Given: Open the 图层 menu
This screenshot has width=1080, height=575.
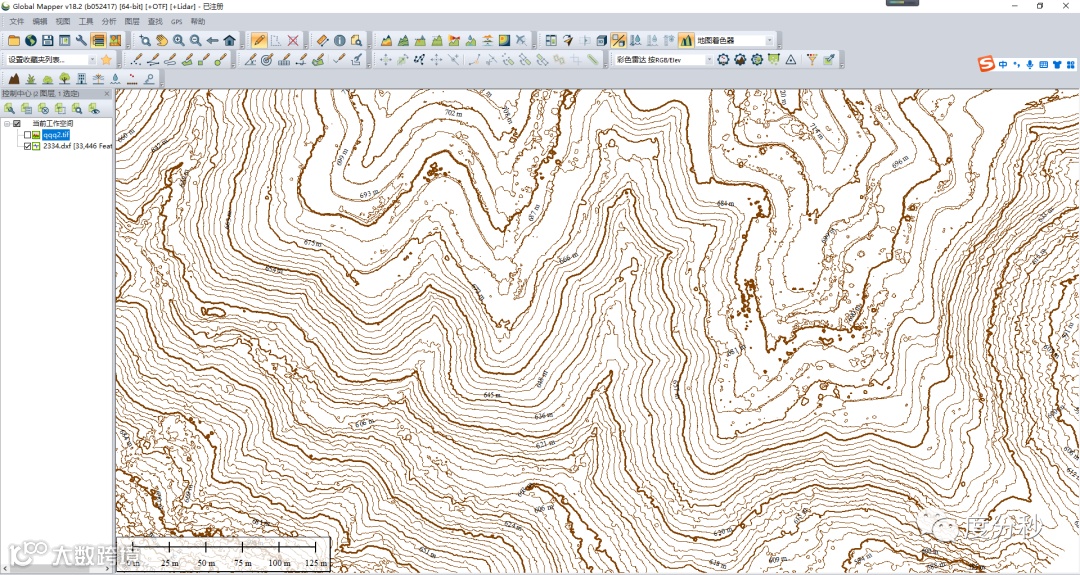Looking at the screenshot, I should [x=132, y=21].
